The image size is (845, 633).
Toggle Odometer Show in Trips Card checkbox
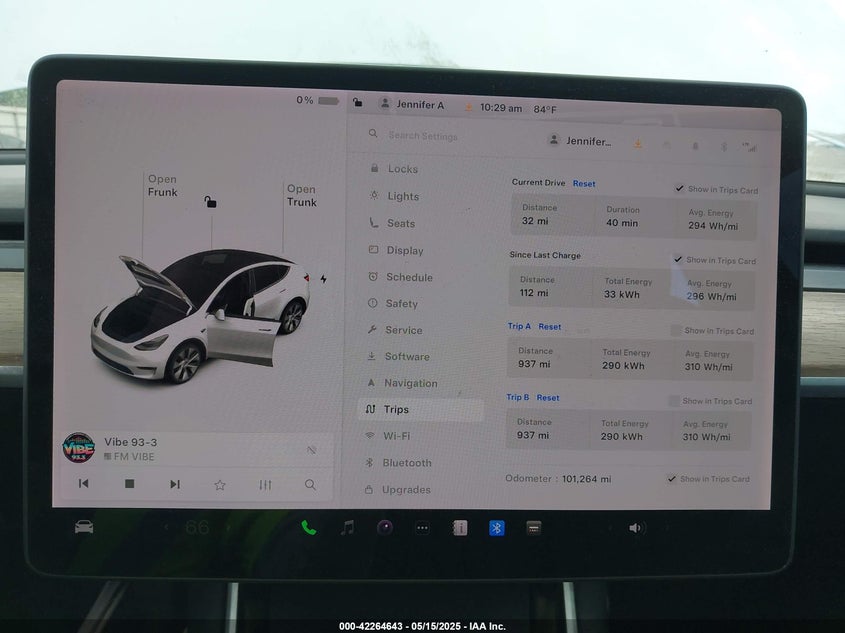coord(672,479)
